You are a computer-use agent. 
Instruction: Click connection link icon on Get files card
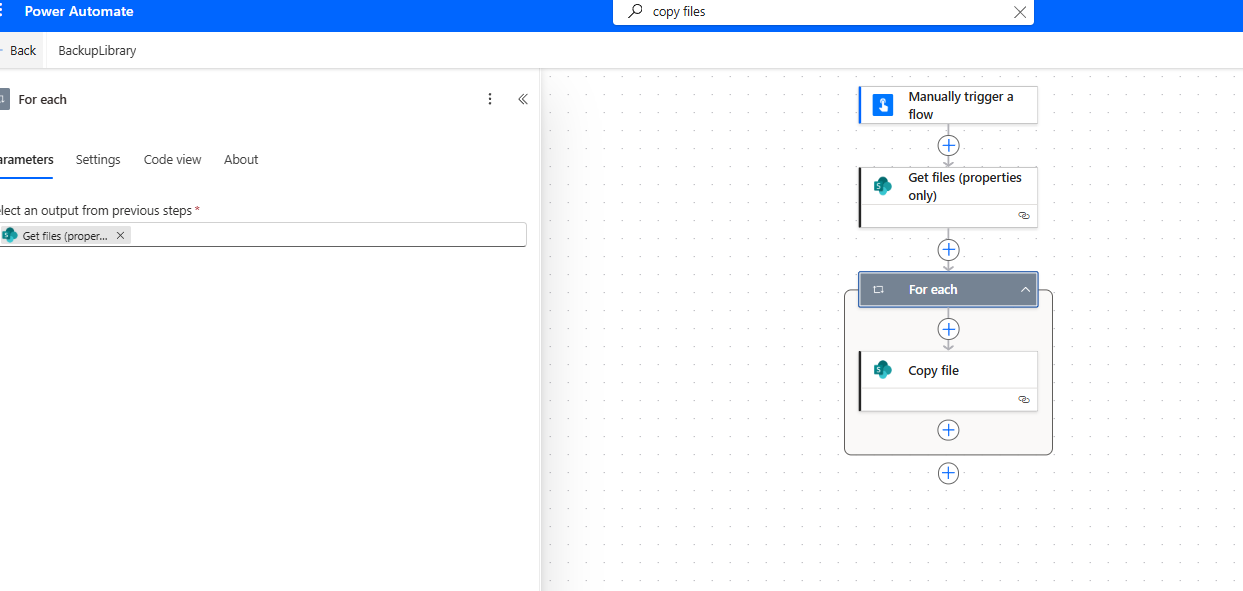[1023, 215]
